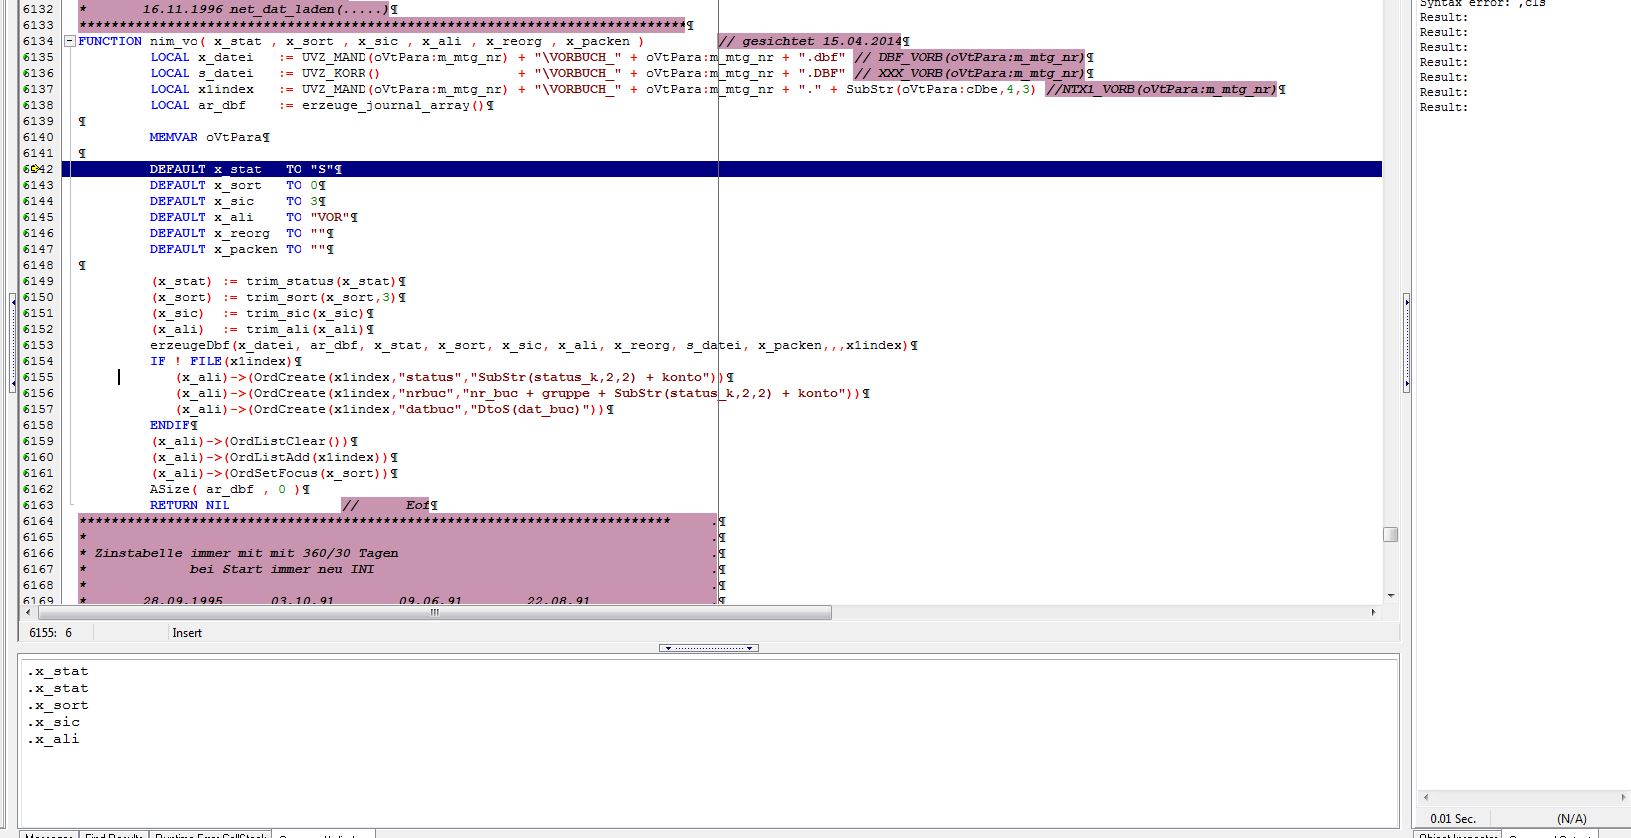Viewport: 1631px width, 838px height.
Task: Click right arrow of right panel scrollbar
Action: pos(1623,797)
